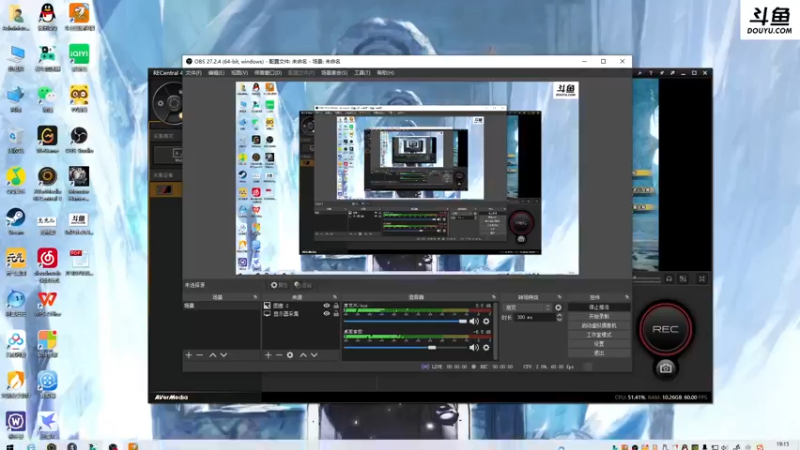The width and height of the screenshot is (800, 450).
Task: Click the RECentral help question mark icon
Action: click(651, 73)
